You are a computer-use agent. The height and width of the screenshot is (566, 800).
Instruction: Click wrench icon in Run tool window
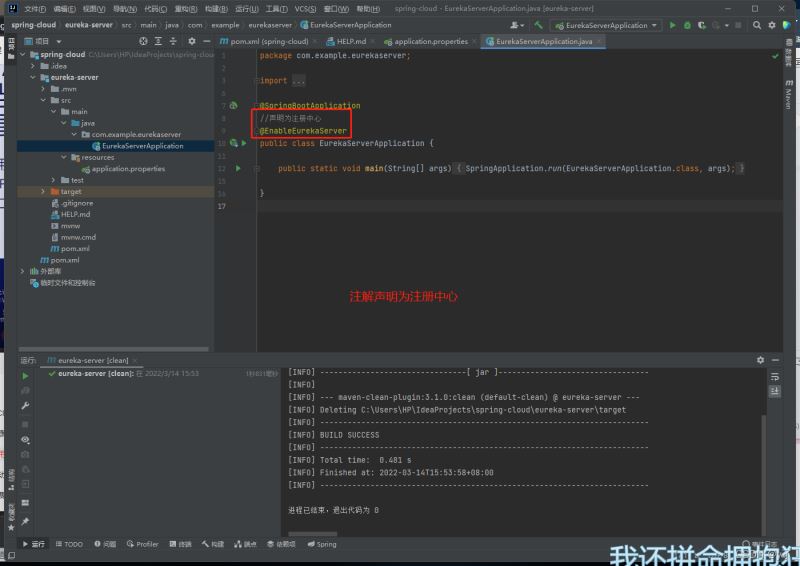25,406
